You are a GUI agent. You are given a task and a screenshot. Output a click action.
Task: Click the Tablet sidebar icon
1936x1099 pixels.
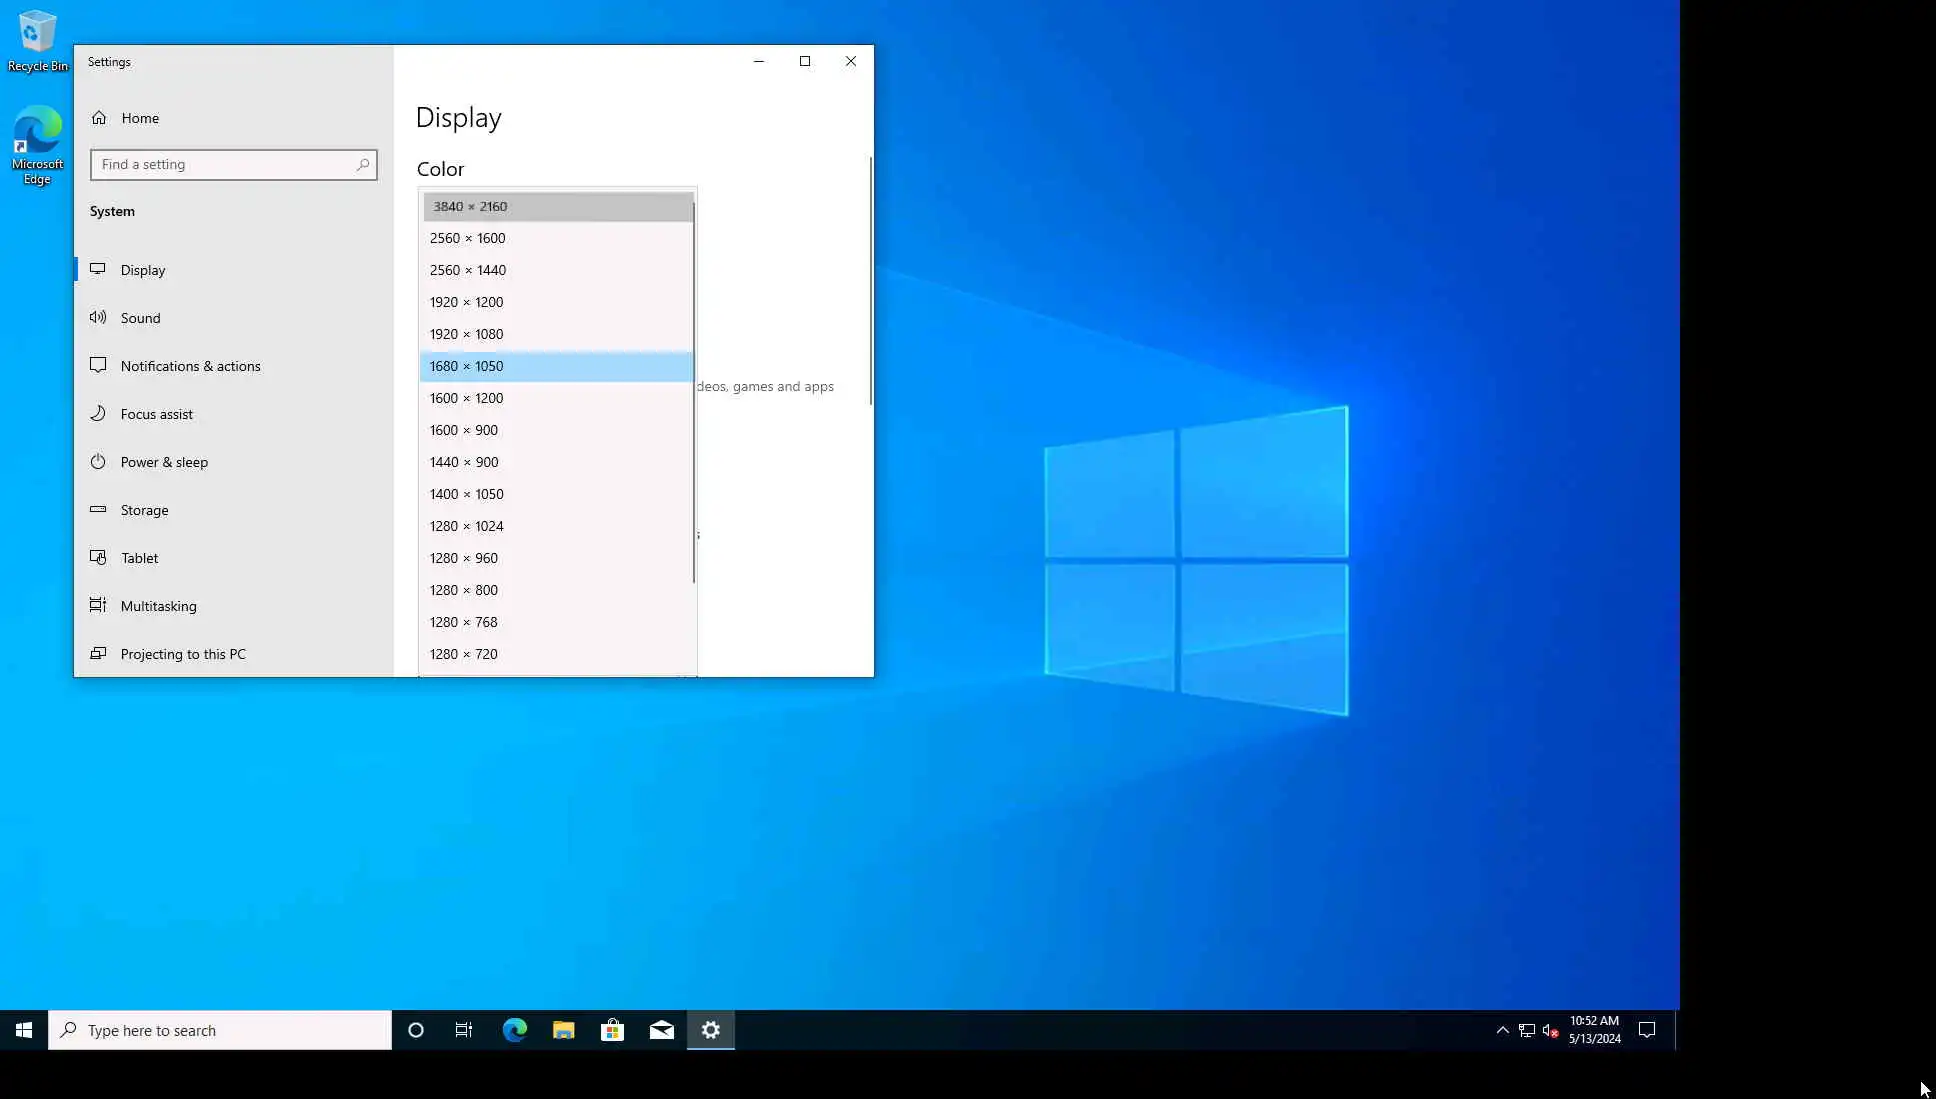point(98,557)
